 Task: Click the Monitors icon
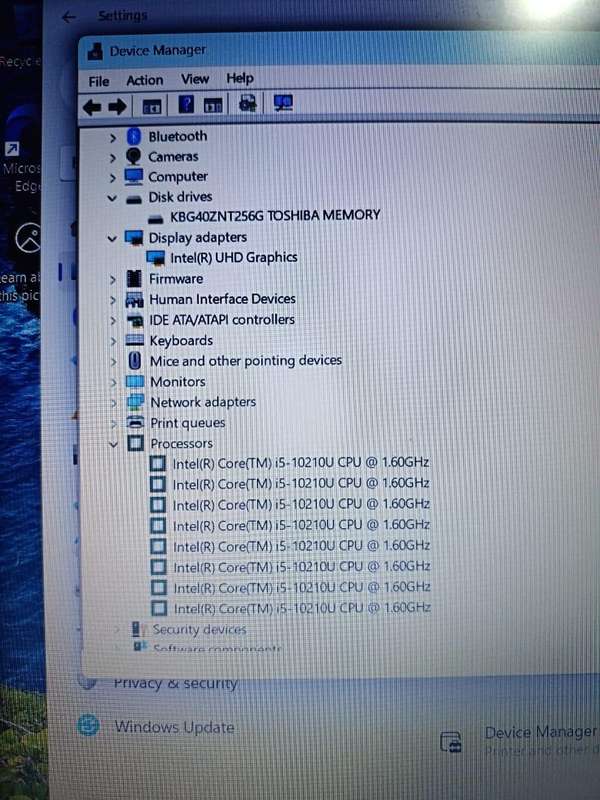pos(135,382)
